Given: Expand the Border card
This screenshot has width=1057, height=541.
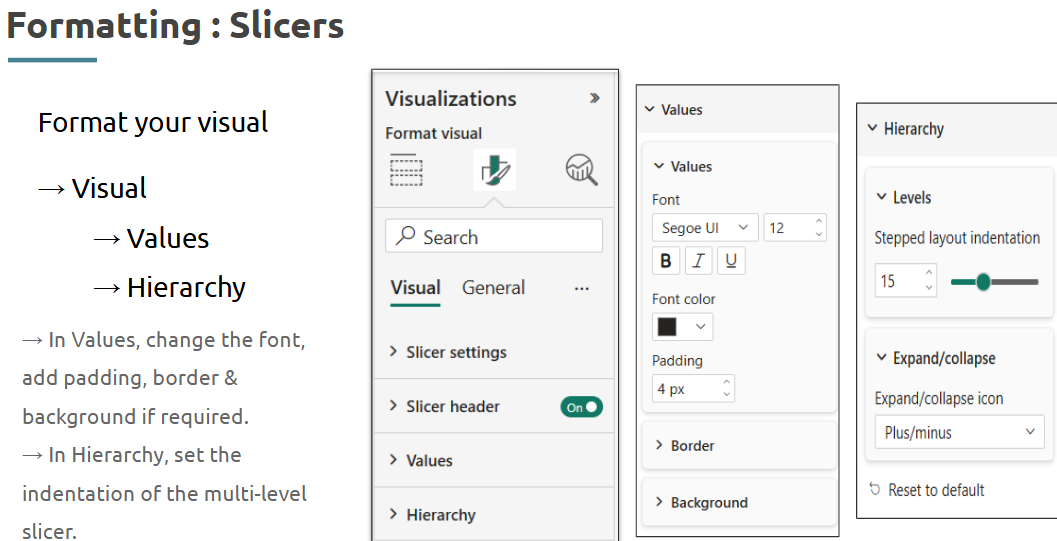Looking at the screenshot, I should point(739,445).
